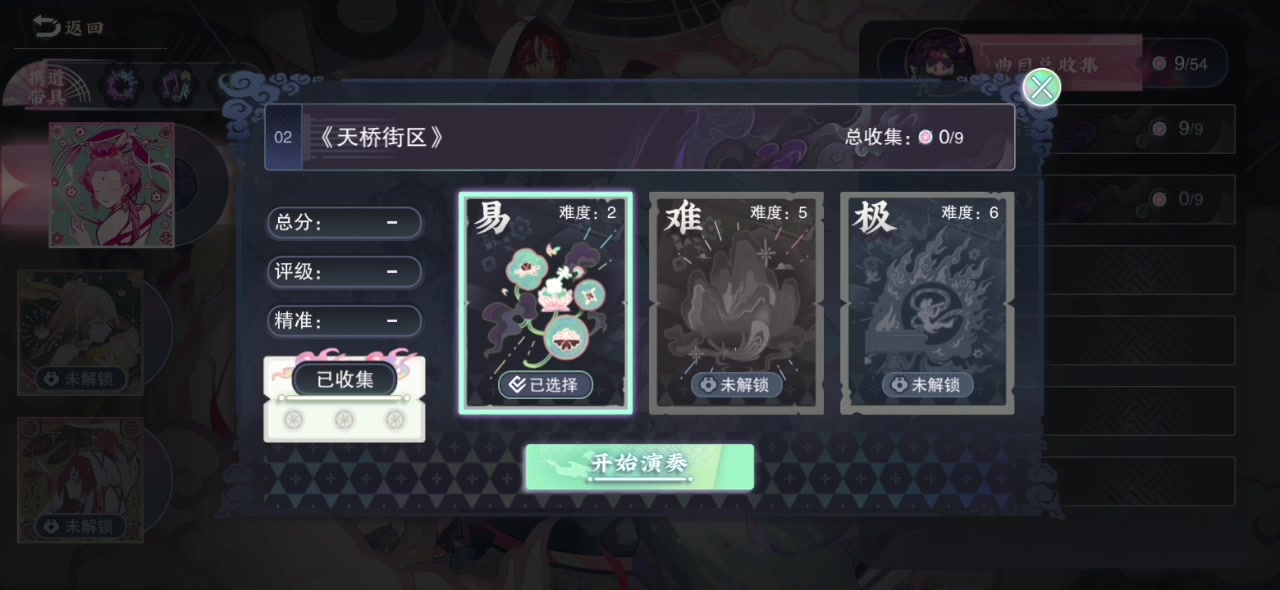
Task: Click the 已收集 collected button
Action: pyautogui.click(x=345, y=379)
